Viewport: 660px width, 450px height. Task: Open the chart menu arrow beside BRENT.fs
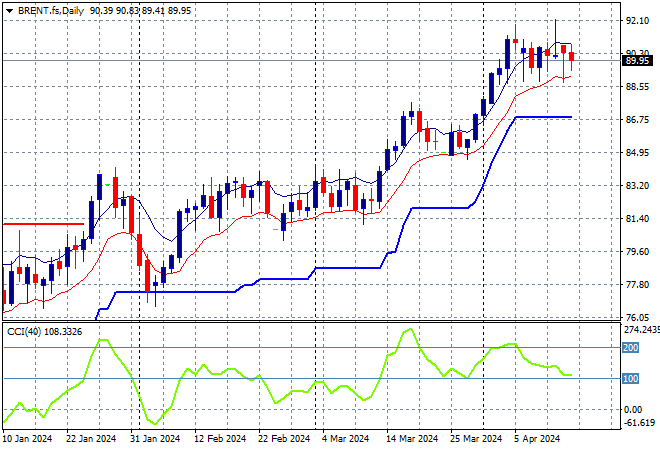tap(9, 8)
